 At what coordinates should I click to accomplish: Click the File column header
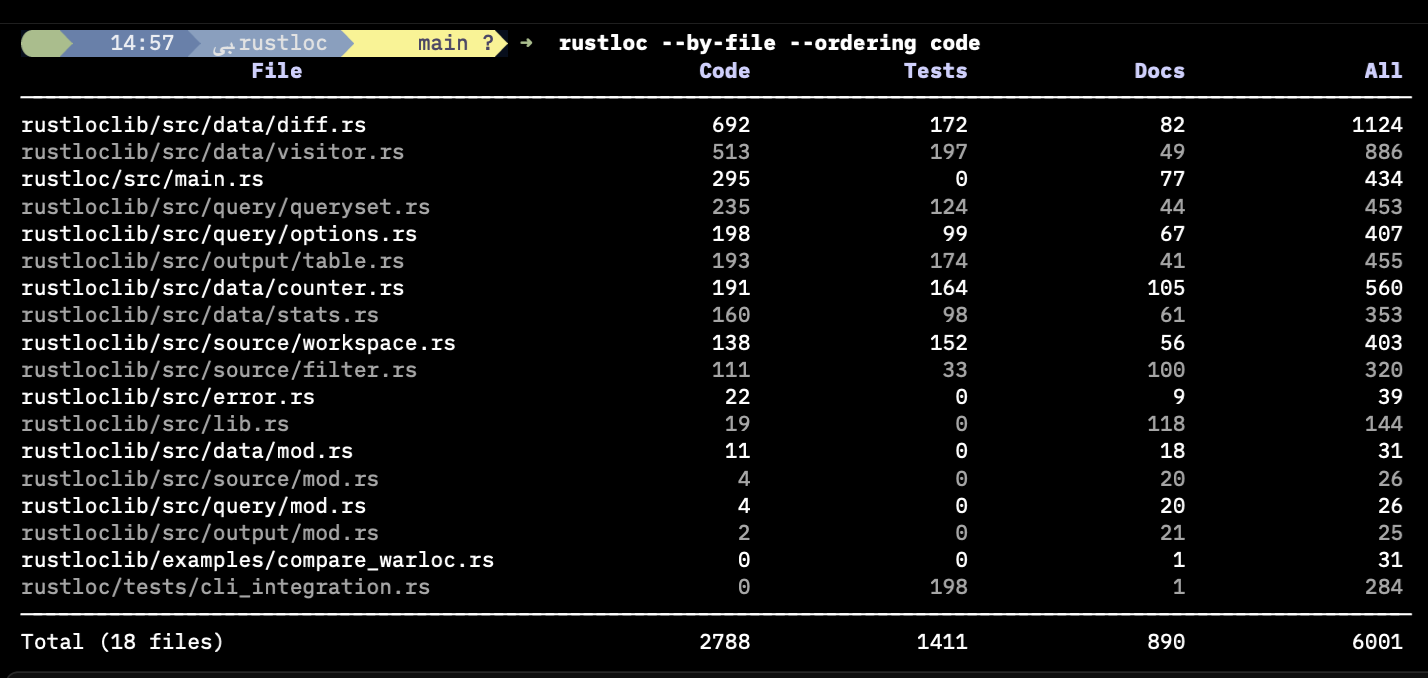coord(276,70)
